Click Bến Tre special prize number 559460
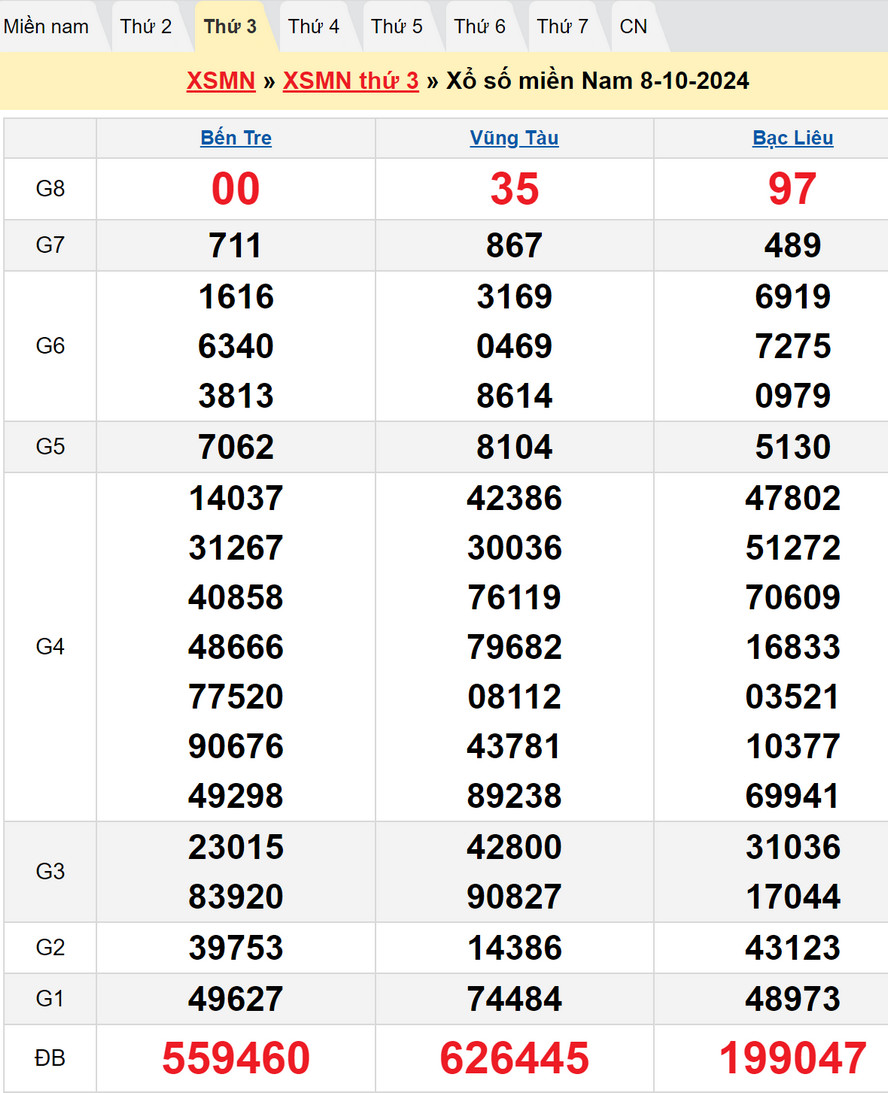 coord(236,1058)
